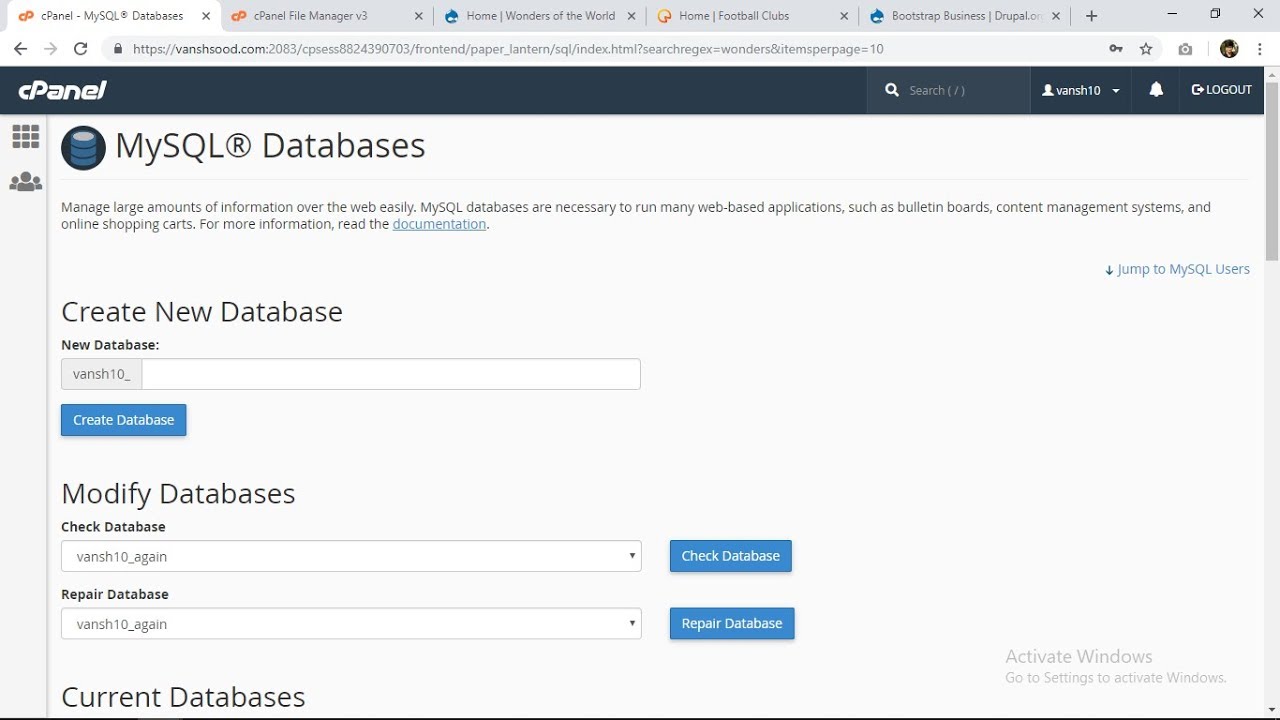This screenshot has height=720, width=1280.
Task: Click the browser address bar URL
Action: coord(508,49)
